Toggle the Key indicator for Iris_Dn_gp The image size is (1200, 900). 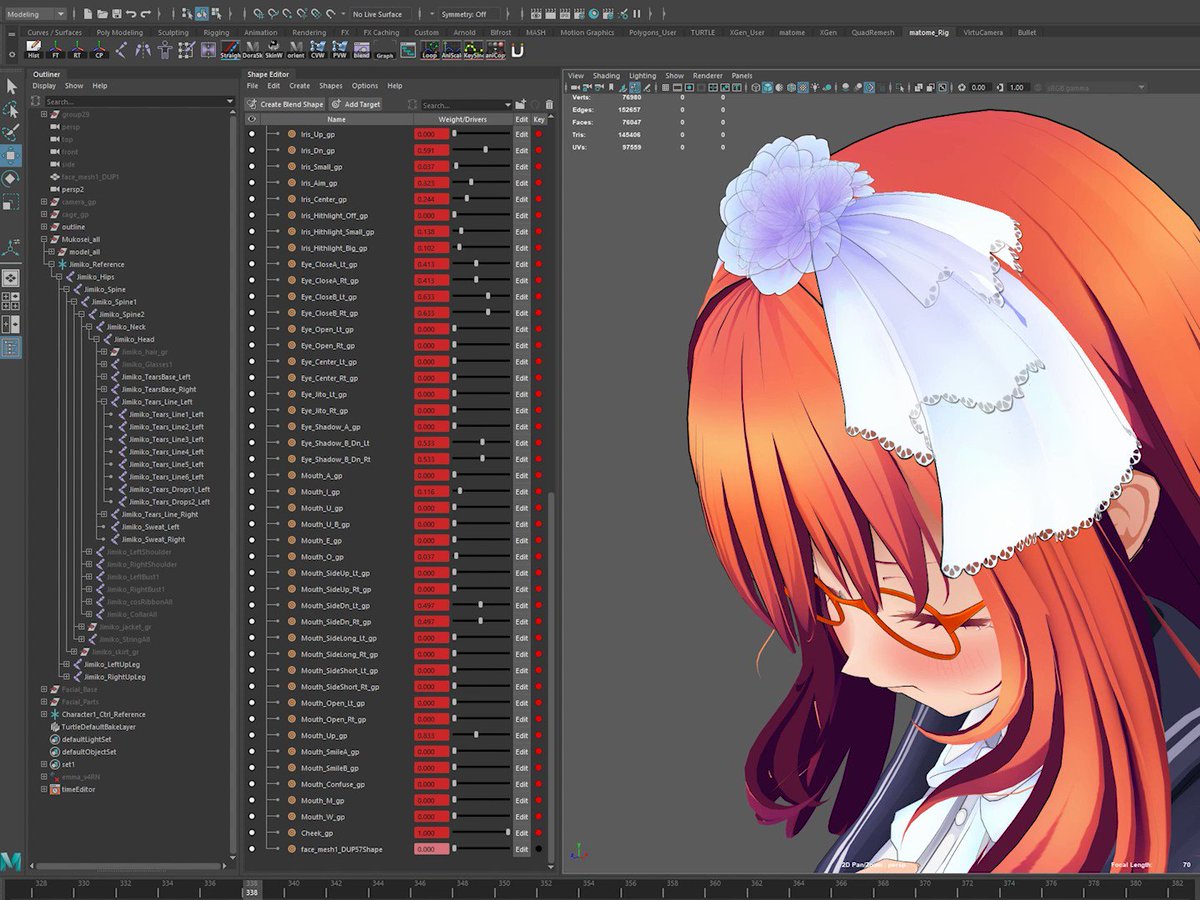point(539,150)
